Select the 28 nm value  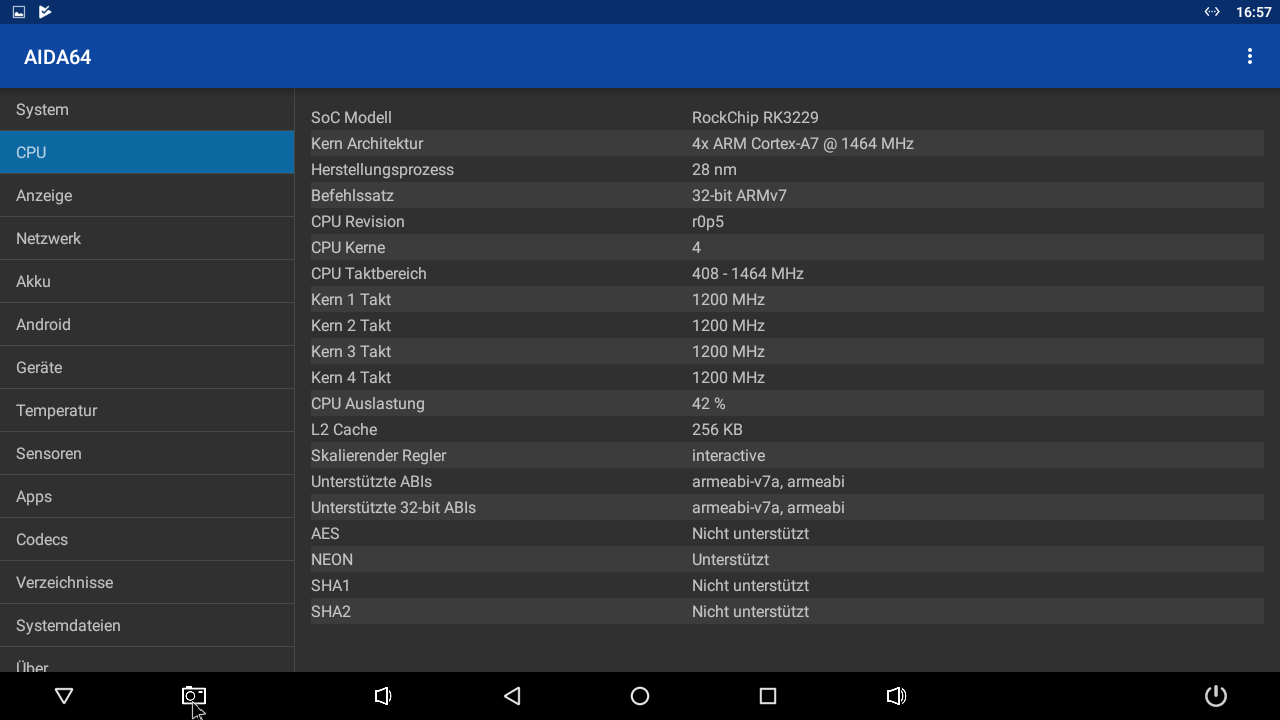coord(714,170)
